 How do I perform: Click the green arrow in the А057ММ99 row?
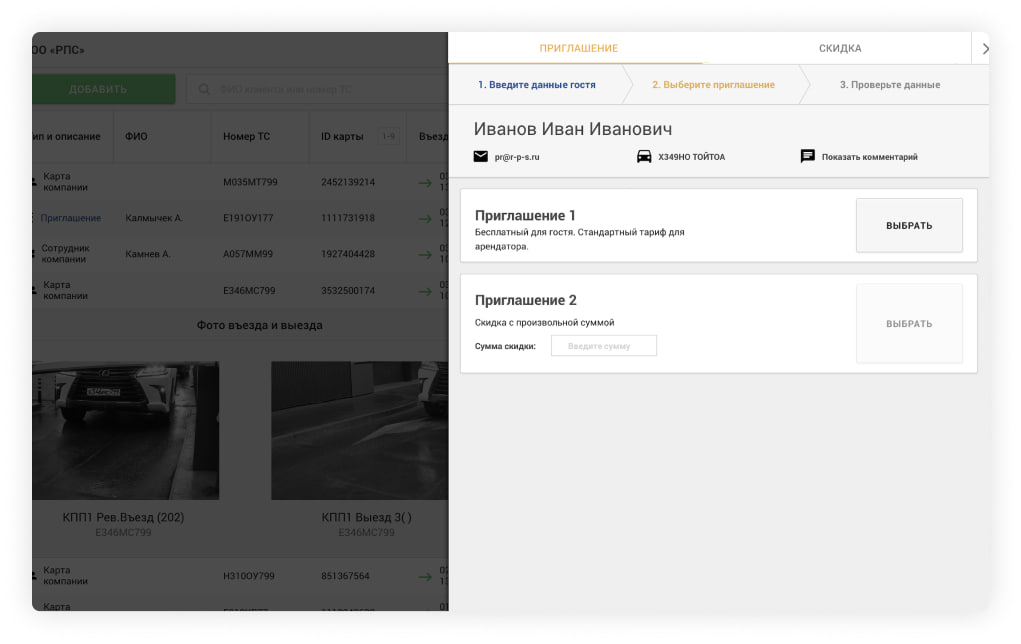pyautogui.click(x=425, y=254)
